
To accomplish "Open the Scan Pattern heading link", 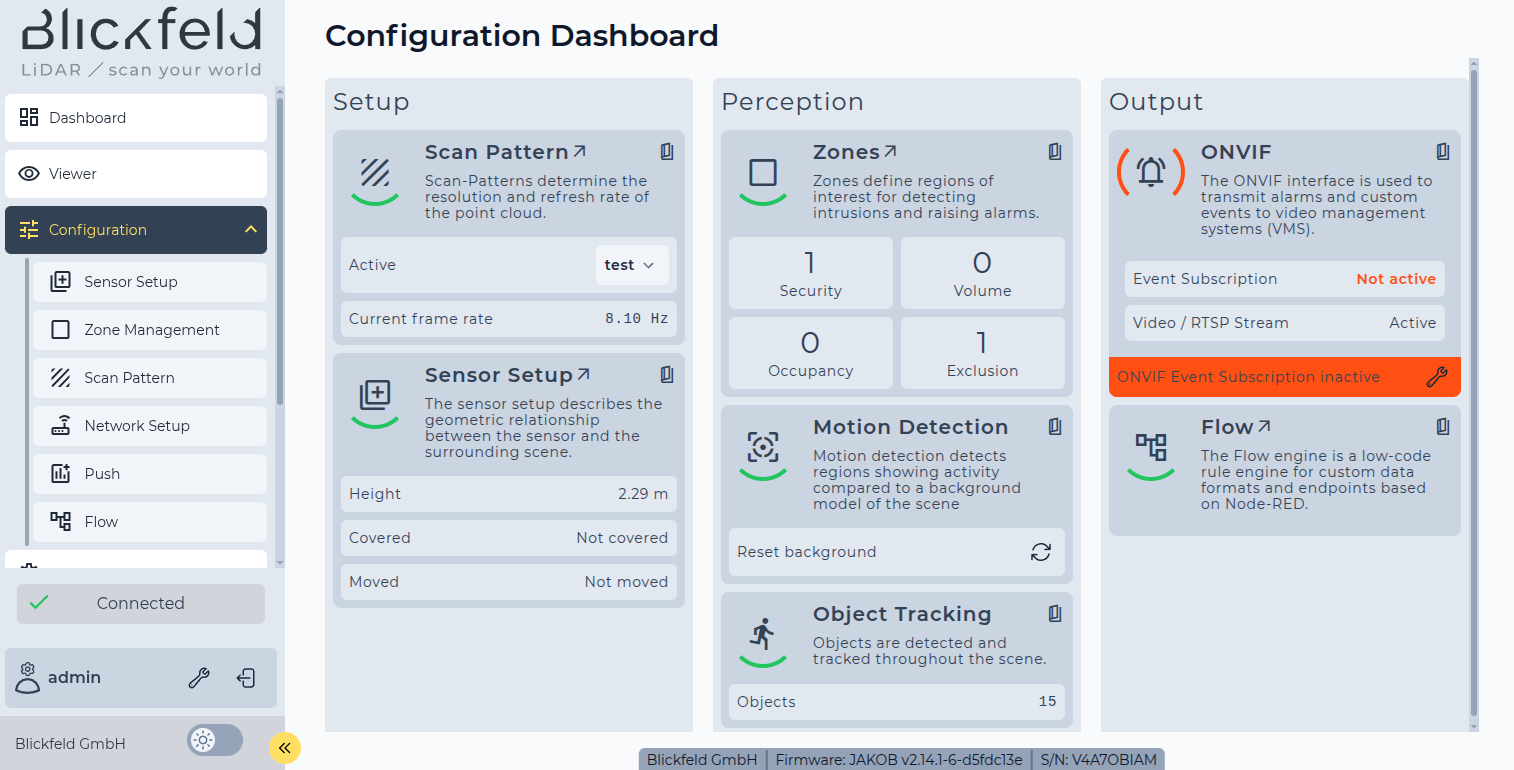I will (x=505, y=152).
